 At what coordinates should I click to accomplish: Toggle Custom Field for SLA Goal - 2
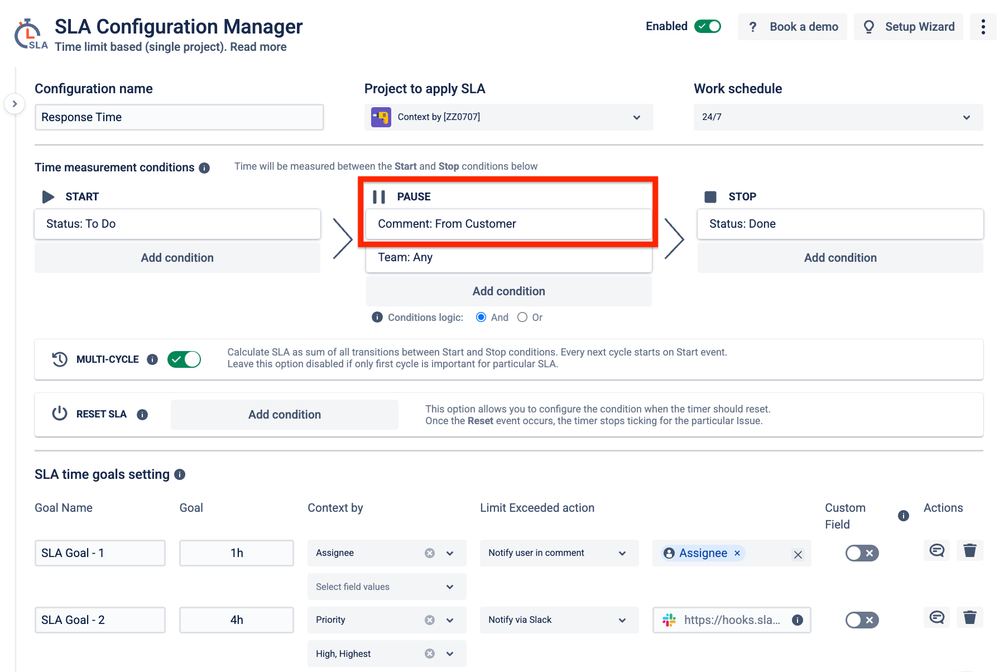[862, 620]
